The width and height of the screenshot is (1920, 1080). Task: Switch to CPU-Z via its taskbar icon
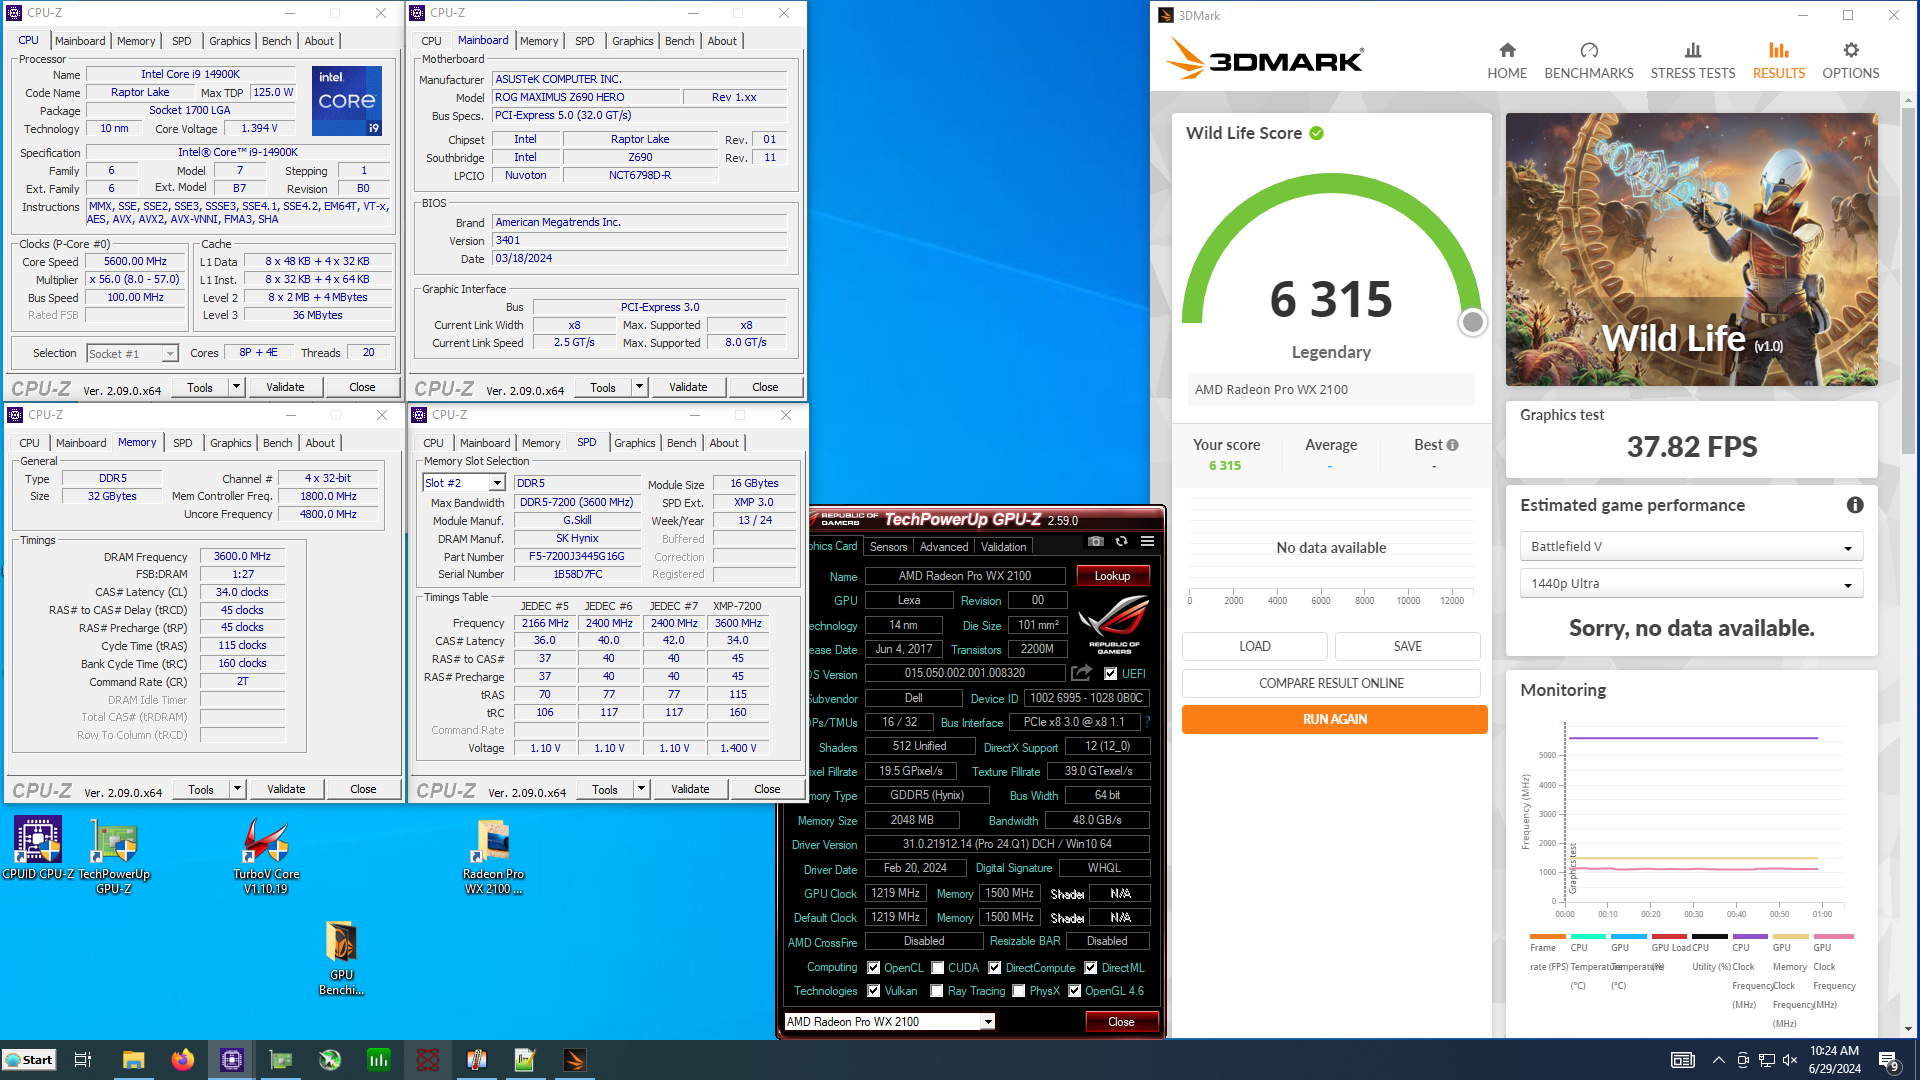tap(231, 1060)
